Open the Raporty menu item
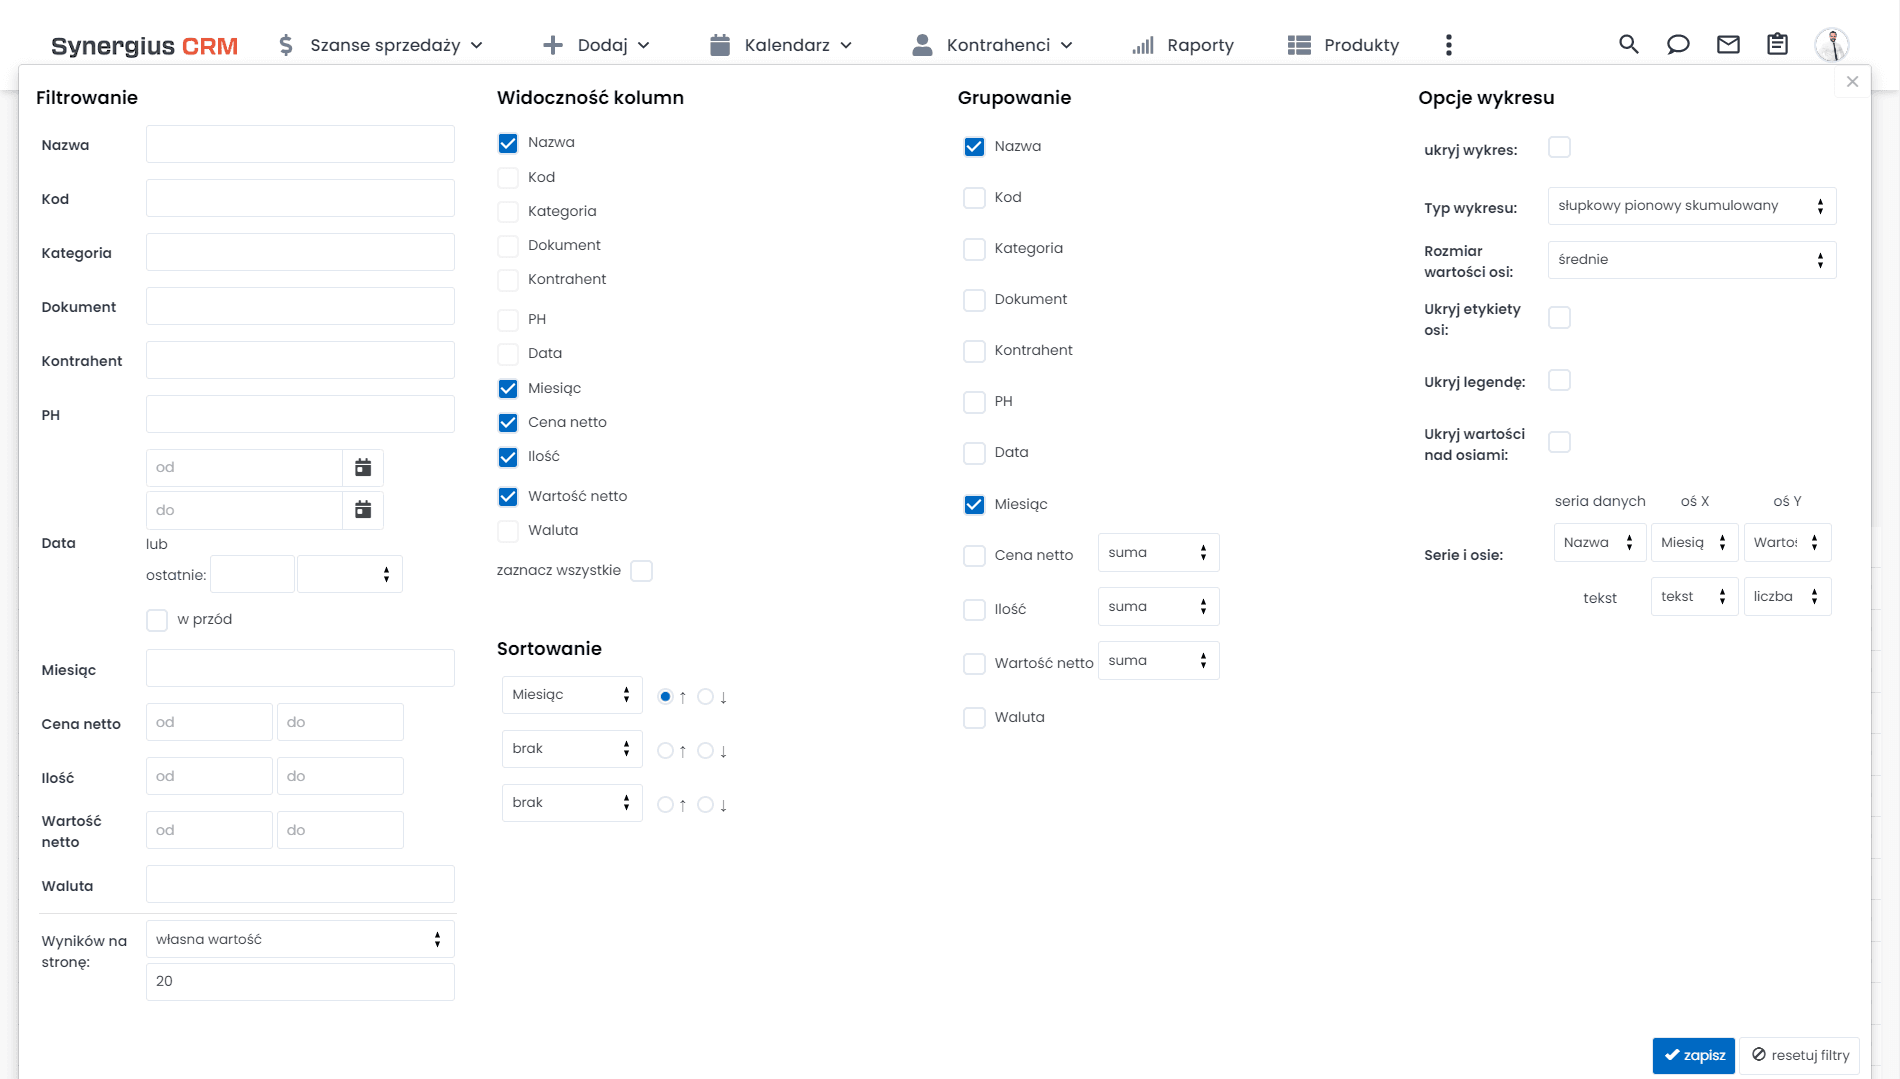 [1183, 45]
